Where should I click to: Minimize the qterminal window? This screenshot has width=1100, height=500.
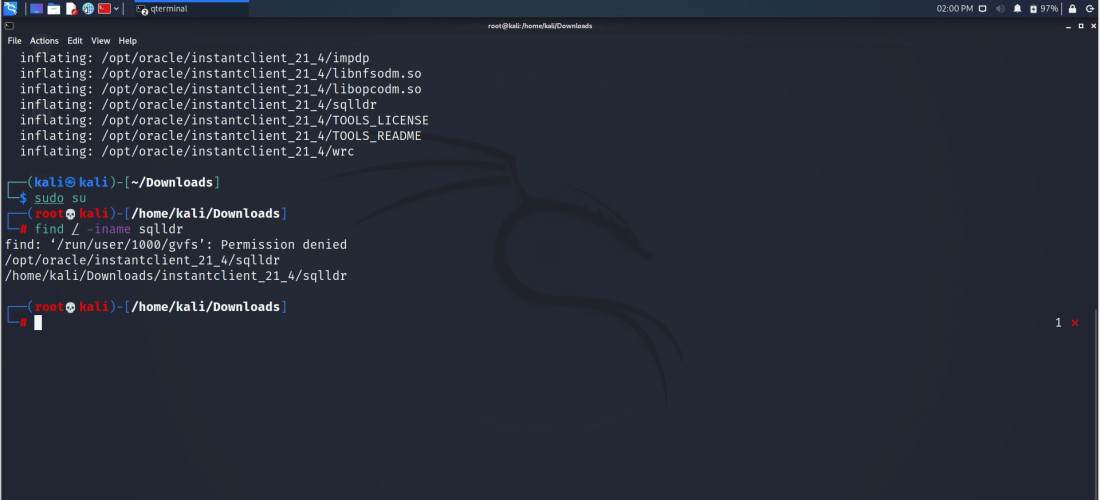1069,26
